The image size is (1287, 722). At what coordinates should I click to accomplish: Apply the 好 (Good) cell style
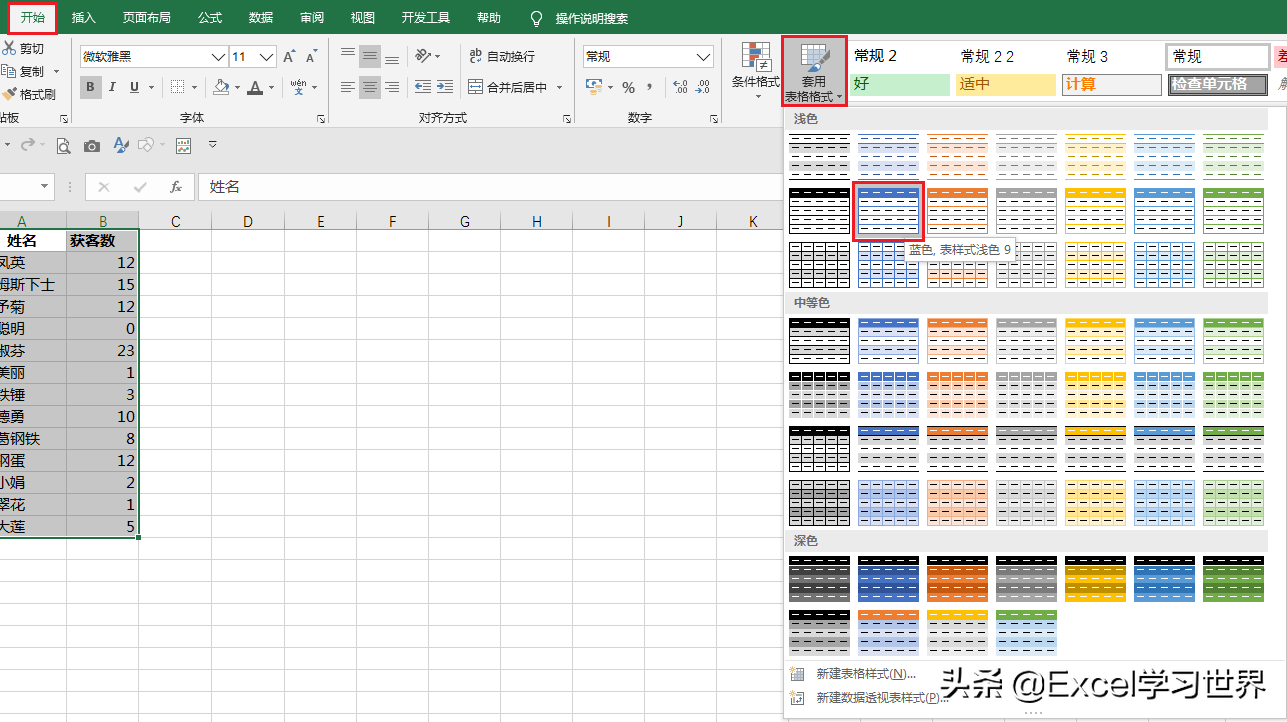[900, 85]
